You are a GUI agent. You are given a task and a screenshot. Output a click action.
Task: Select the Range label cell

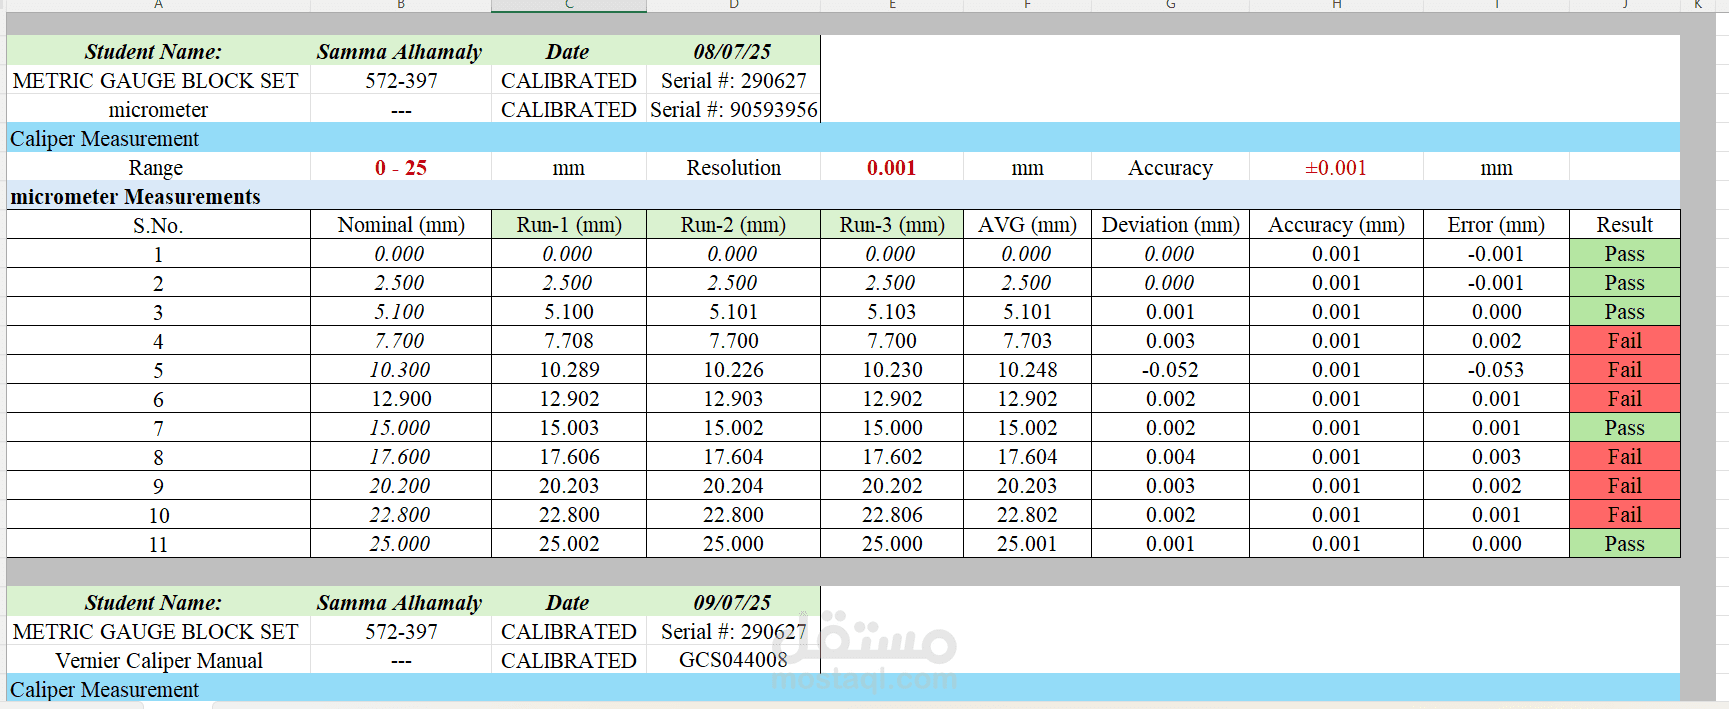pos(158,167)
